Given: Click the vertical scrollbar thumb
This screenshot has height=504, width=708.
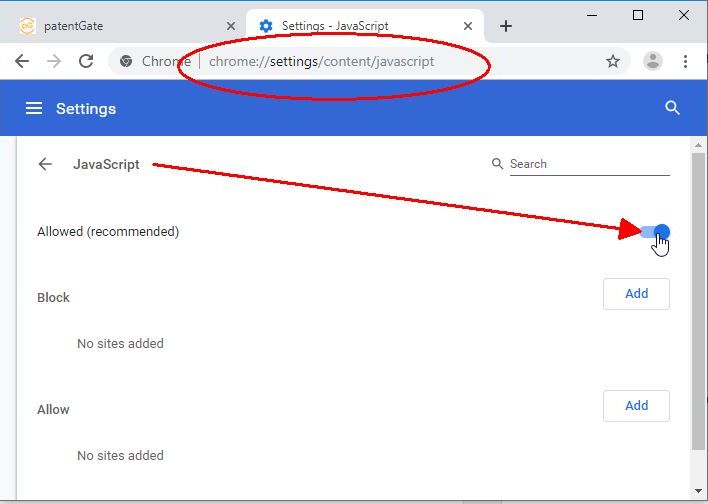Looking at the screenshot, I should click(x=699, y=301).
